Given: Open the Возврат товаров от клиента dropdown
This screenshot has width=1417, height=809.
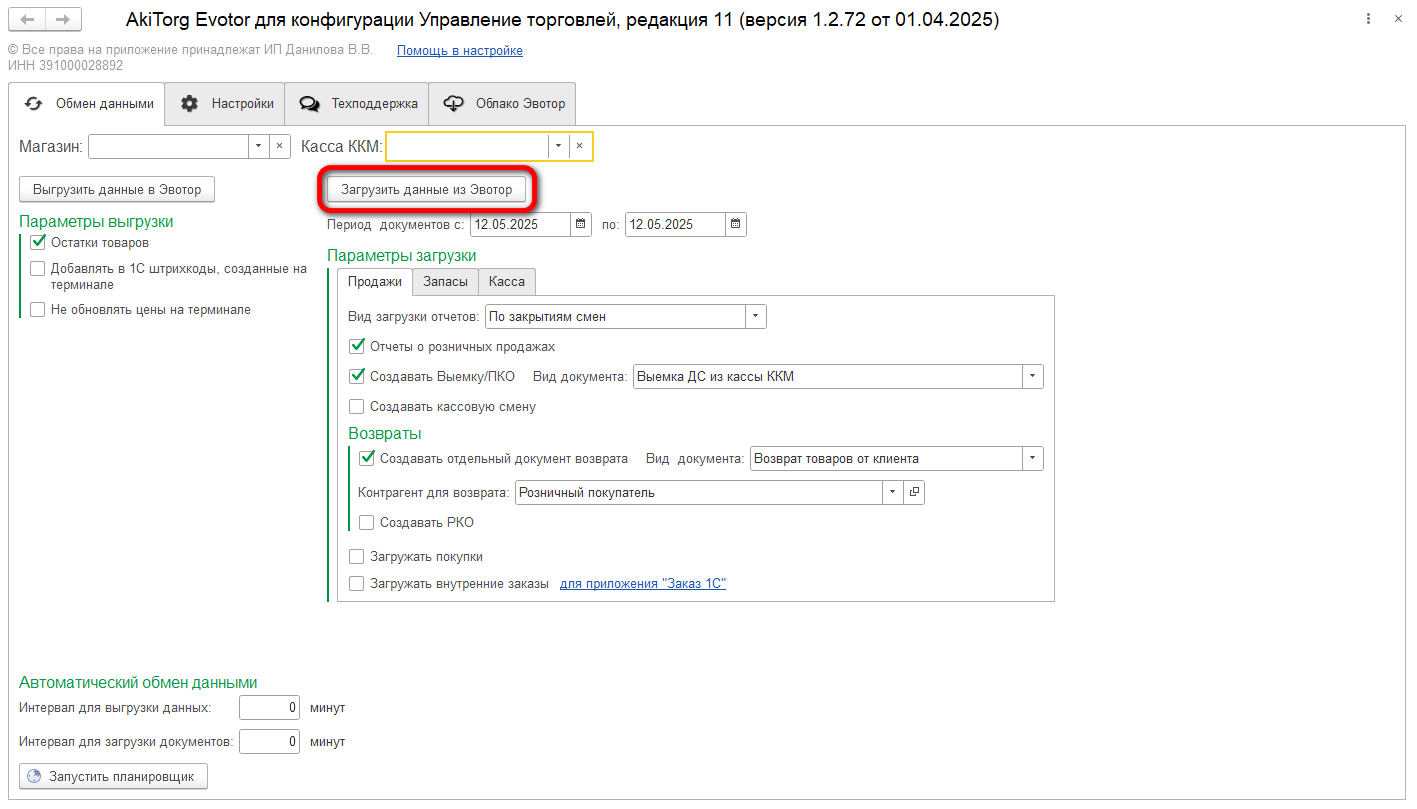Looking at the screenshot, I should (1033, 459).
